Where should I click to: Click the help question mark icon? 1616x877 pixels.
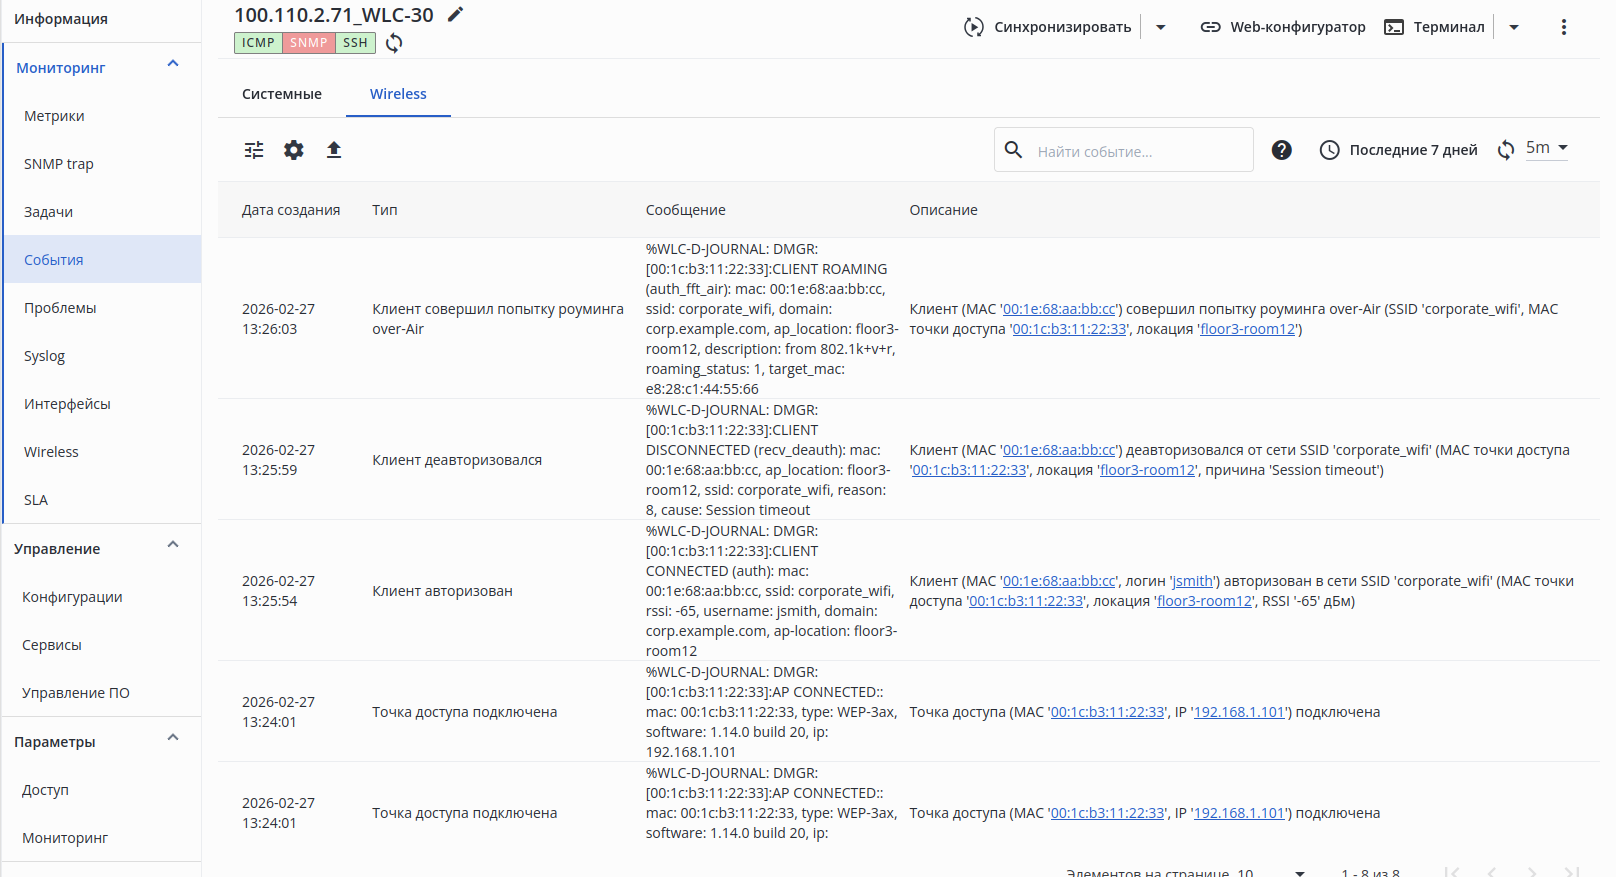point(1281,150)
